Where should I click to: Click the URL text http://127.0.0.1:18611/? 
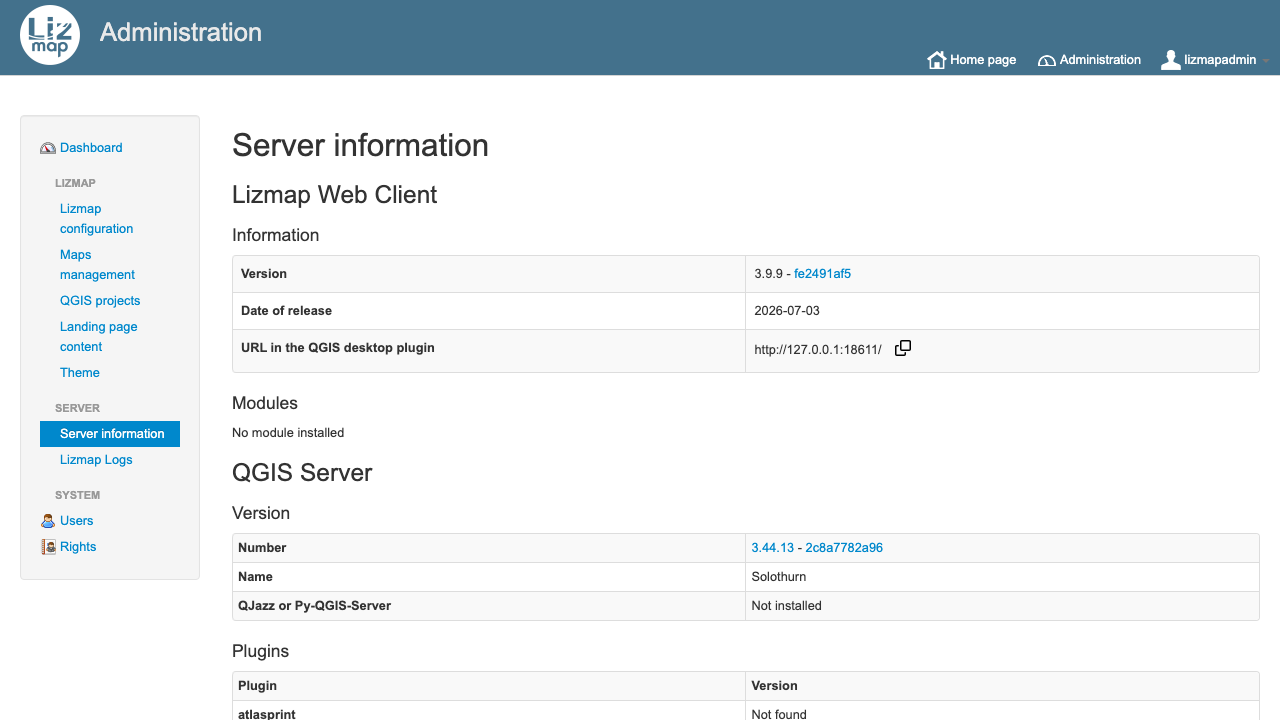click(x=818, y=350)
